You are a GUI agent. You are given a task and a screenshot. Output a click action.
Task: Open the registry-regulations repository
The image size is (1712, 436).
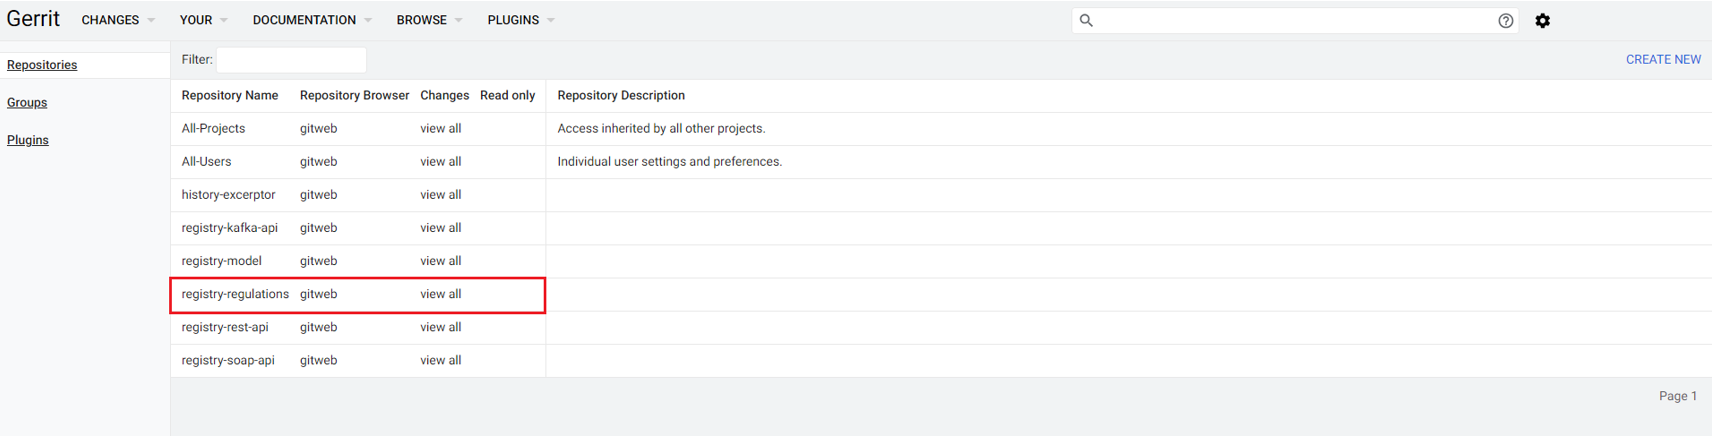coord(235,294)
